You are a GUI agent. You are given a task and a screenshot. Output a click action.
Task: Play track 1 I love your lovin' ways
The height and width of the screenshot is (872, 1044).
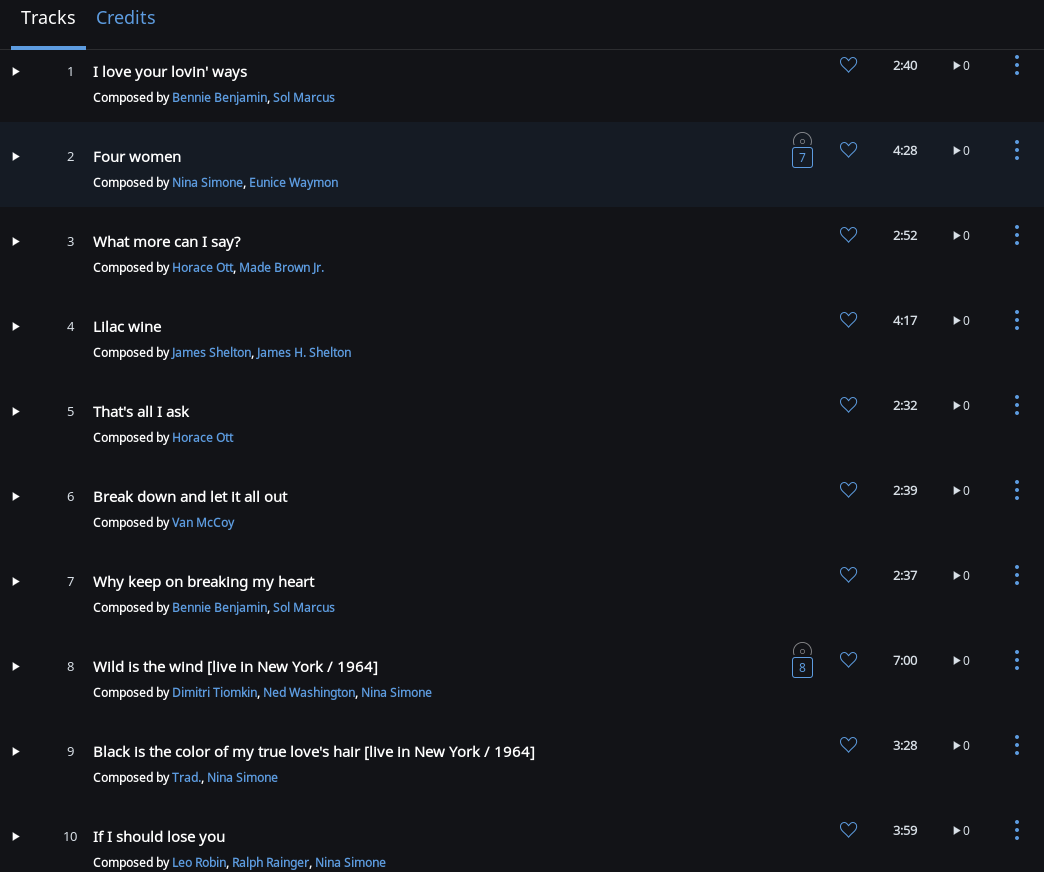point(16,72)
